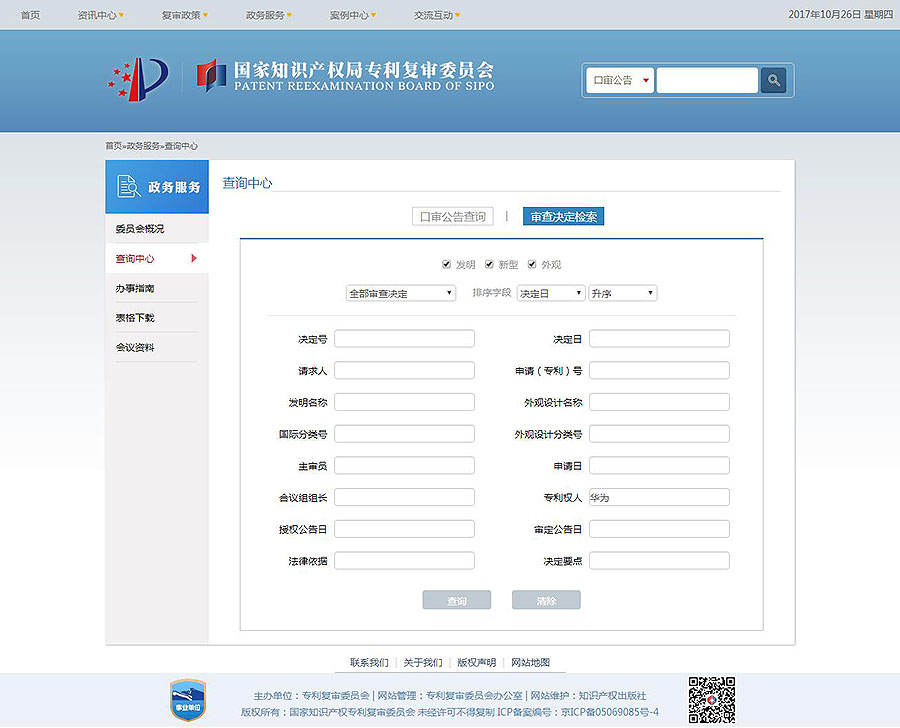Click the QR code in footer
Viewport: 900px width, 728px height.
click(712, 699)
